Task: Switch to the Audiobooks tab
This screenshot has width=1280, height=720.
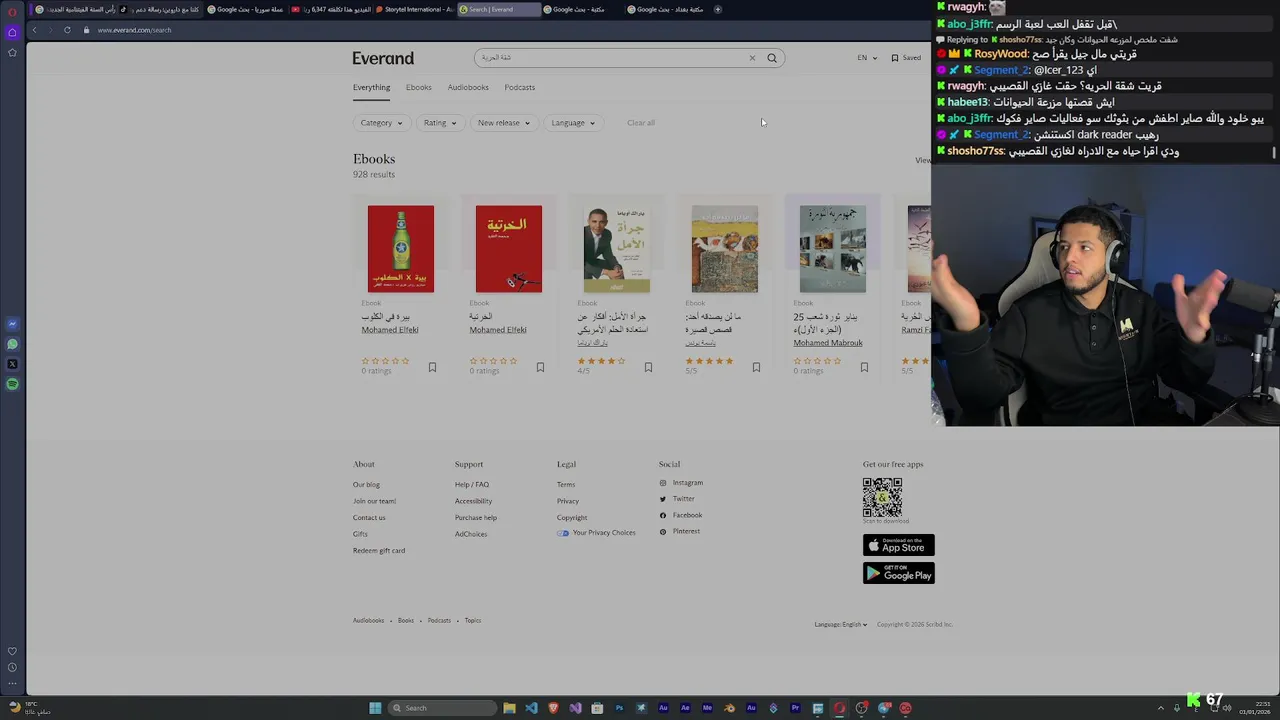Action: pyautogui.click(x=468, y=87)
